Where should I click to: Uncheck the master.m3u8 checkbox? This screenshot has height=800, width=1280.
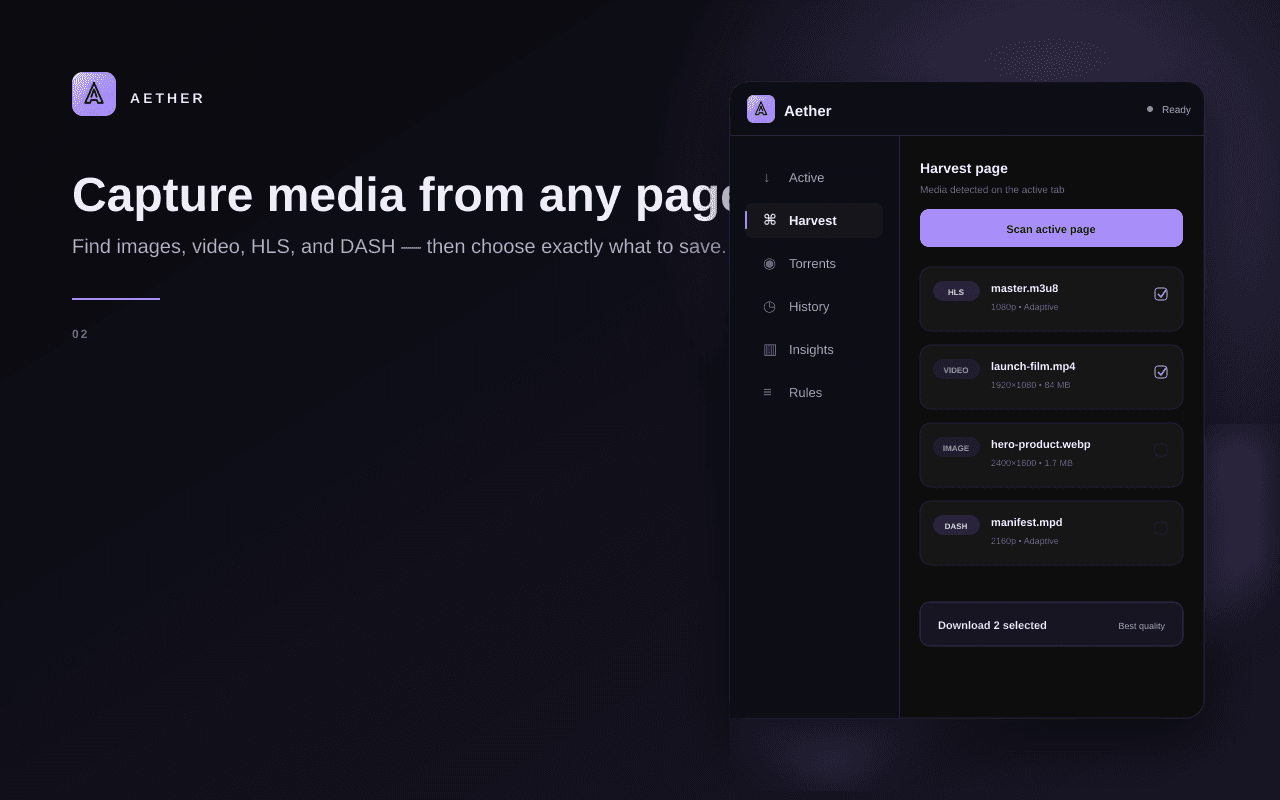1161,294
